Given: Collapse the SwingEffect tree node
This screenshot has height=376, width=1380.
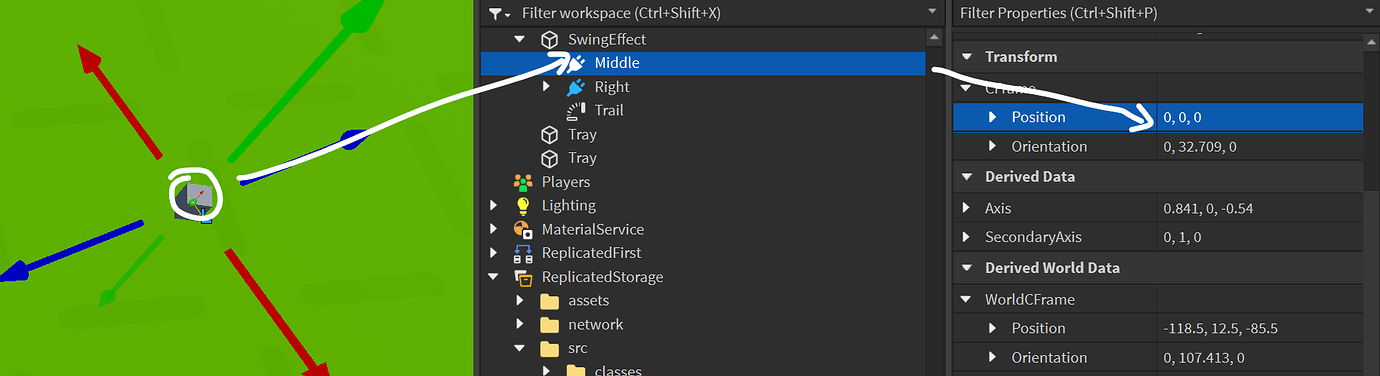Looking at the screenshot, I should click(x=519, y=39).
